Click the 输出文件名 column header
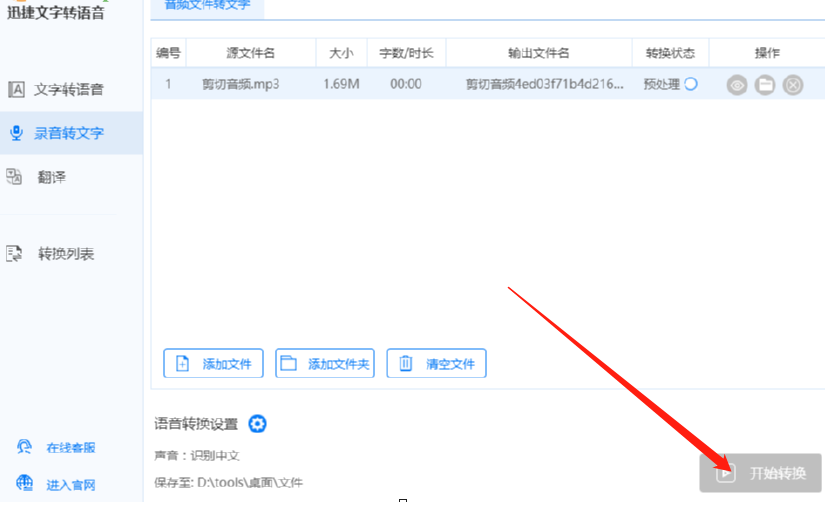Viewport: 829px width, 506px height. pos(539,53)
